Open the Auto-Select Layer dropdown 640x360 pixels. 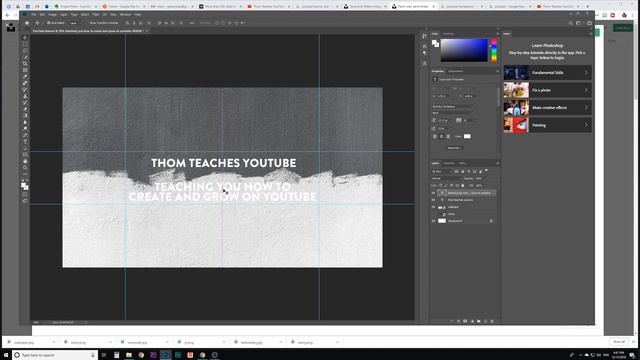[x=76, y=23]
